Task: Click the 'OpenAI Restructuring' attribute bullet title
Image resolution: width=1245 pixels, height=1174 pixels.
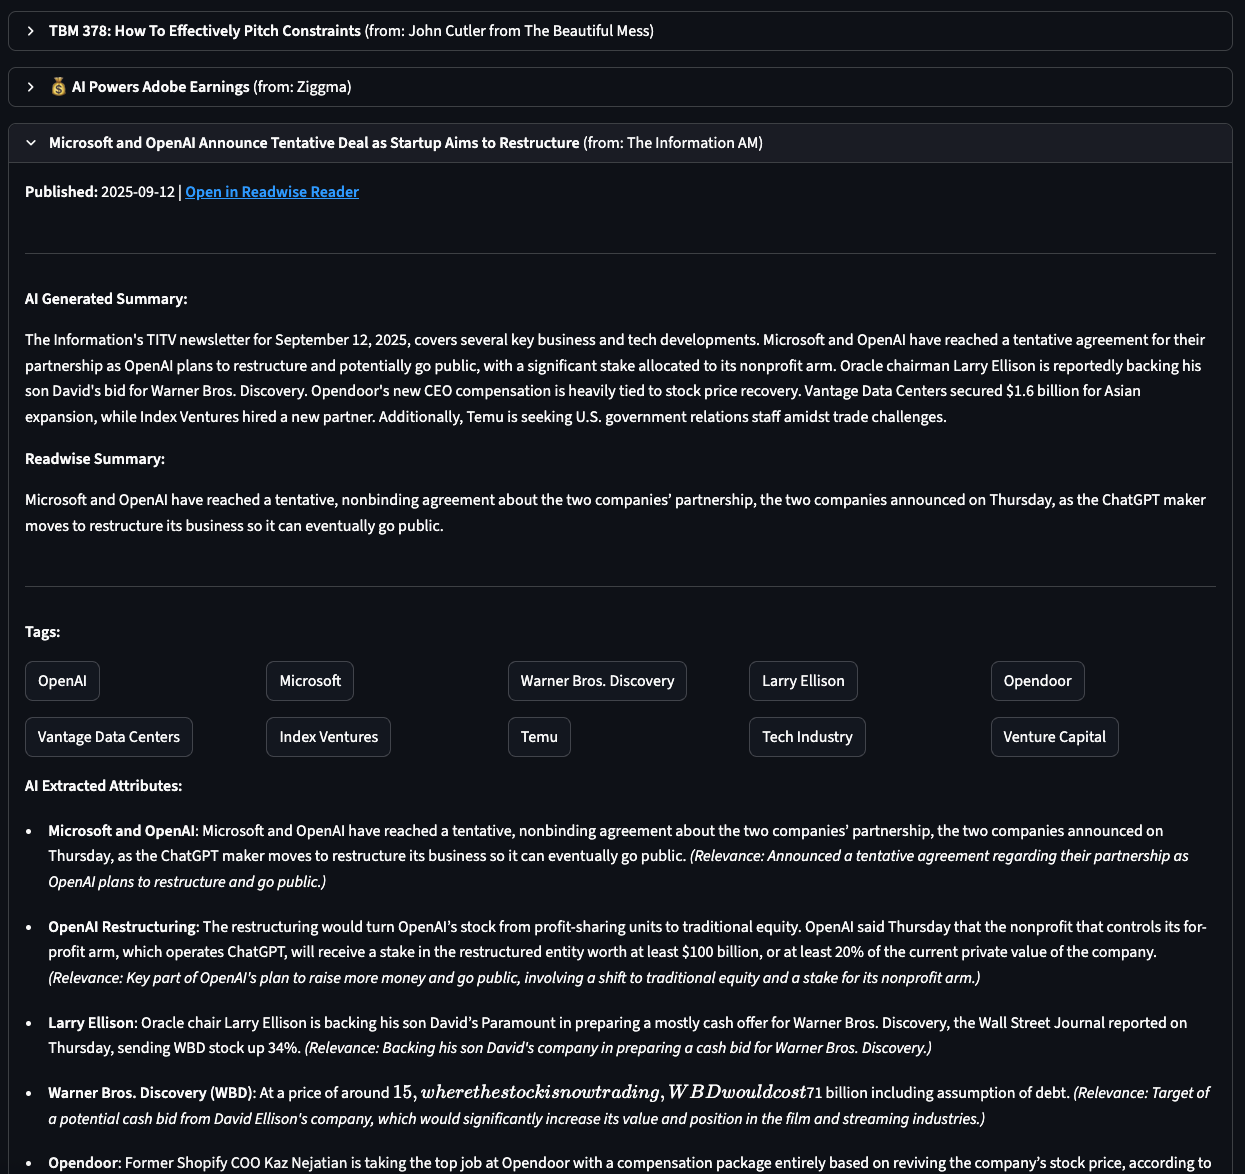Action: [122, 927]
